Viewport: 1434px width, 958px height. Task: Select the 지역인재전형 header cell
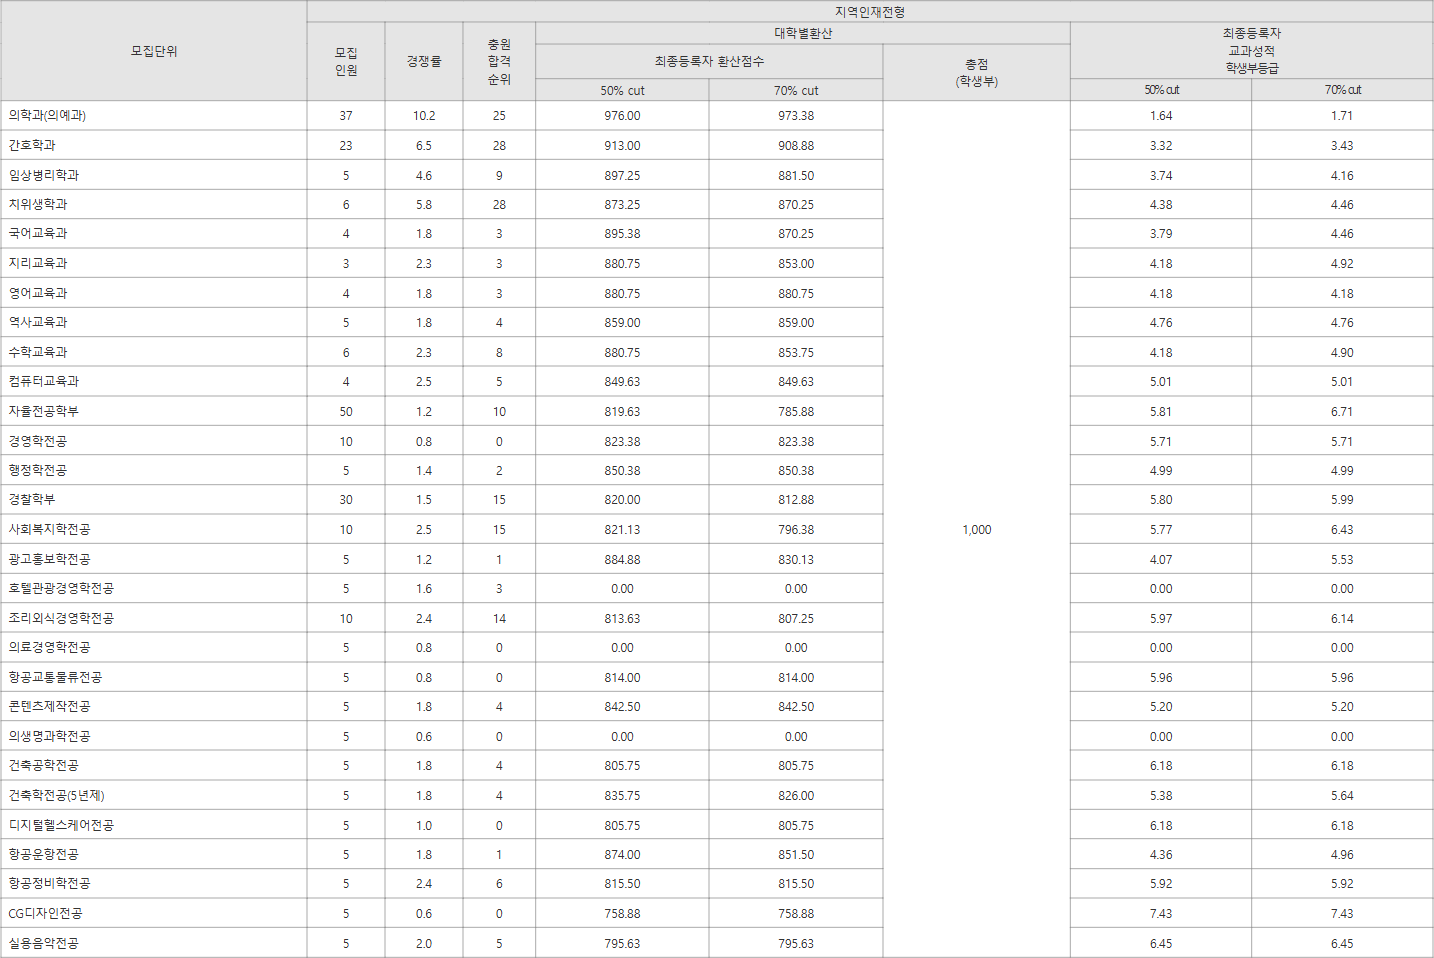click(x=869, y=9)
